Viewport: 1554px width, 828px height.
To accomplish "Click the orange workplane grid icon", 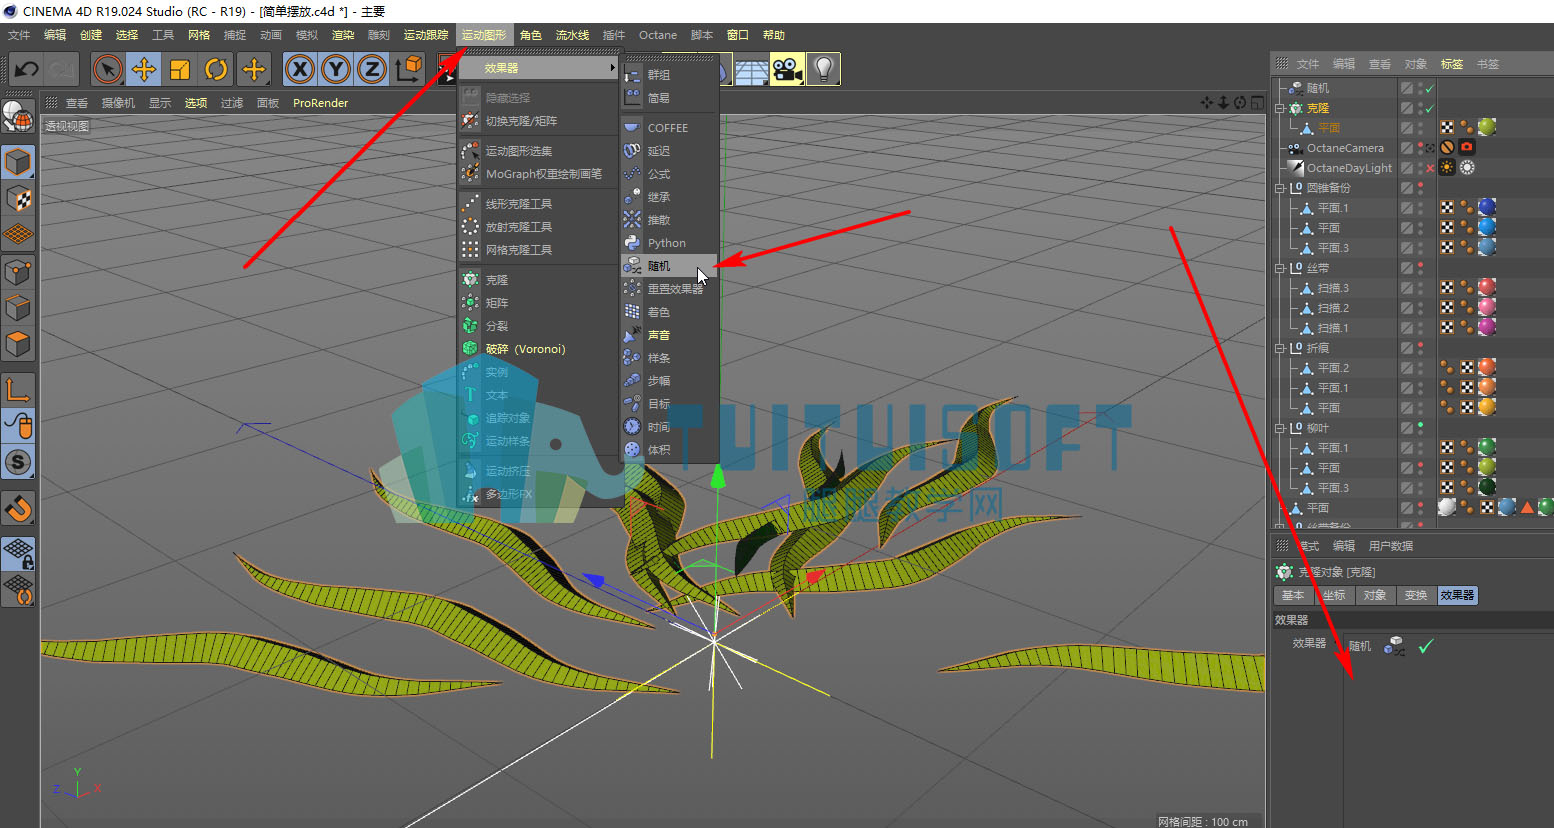I will point(19,235).
